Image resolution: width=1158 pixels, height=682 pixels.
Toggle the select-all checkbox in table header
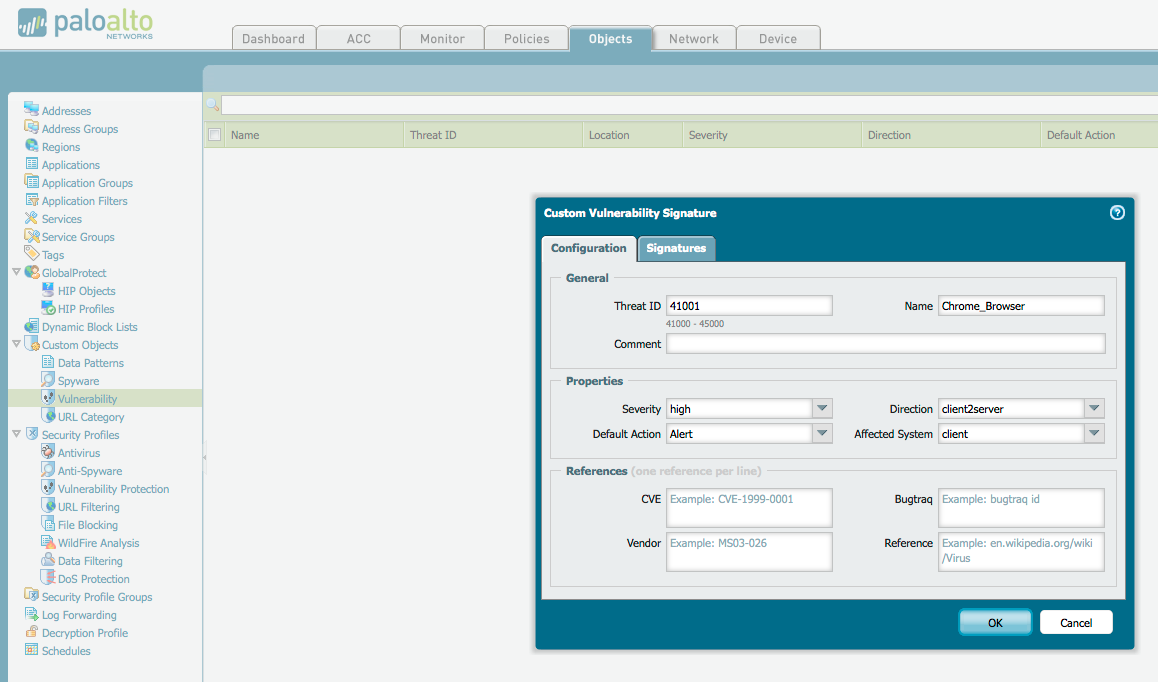coord(214,134)
